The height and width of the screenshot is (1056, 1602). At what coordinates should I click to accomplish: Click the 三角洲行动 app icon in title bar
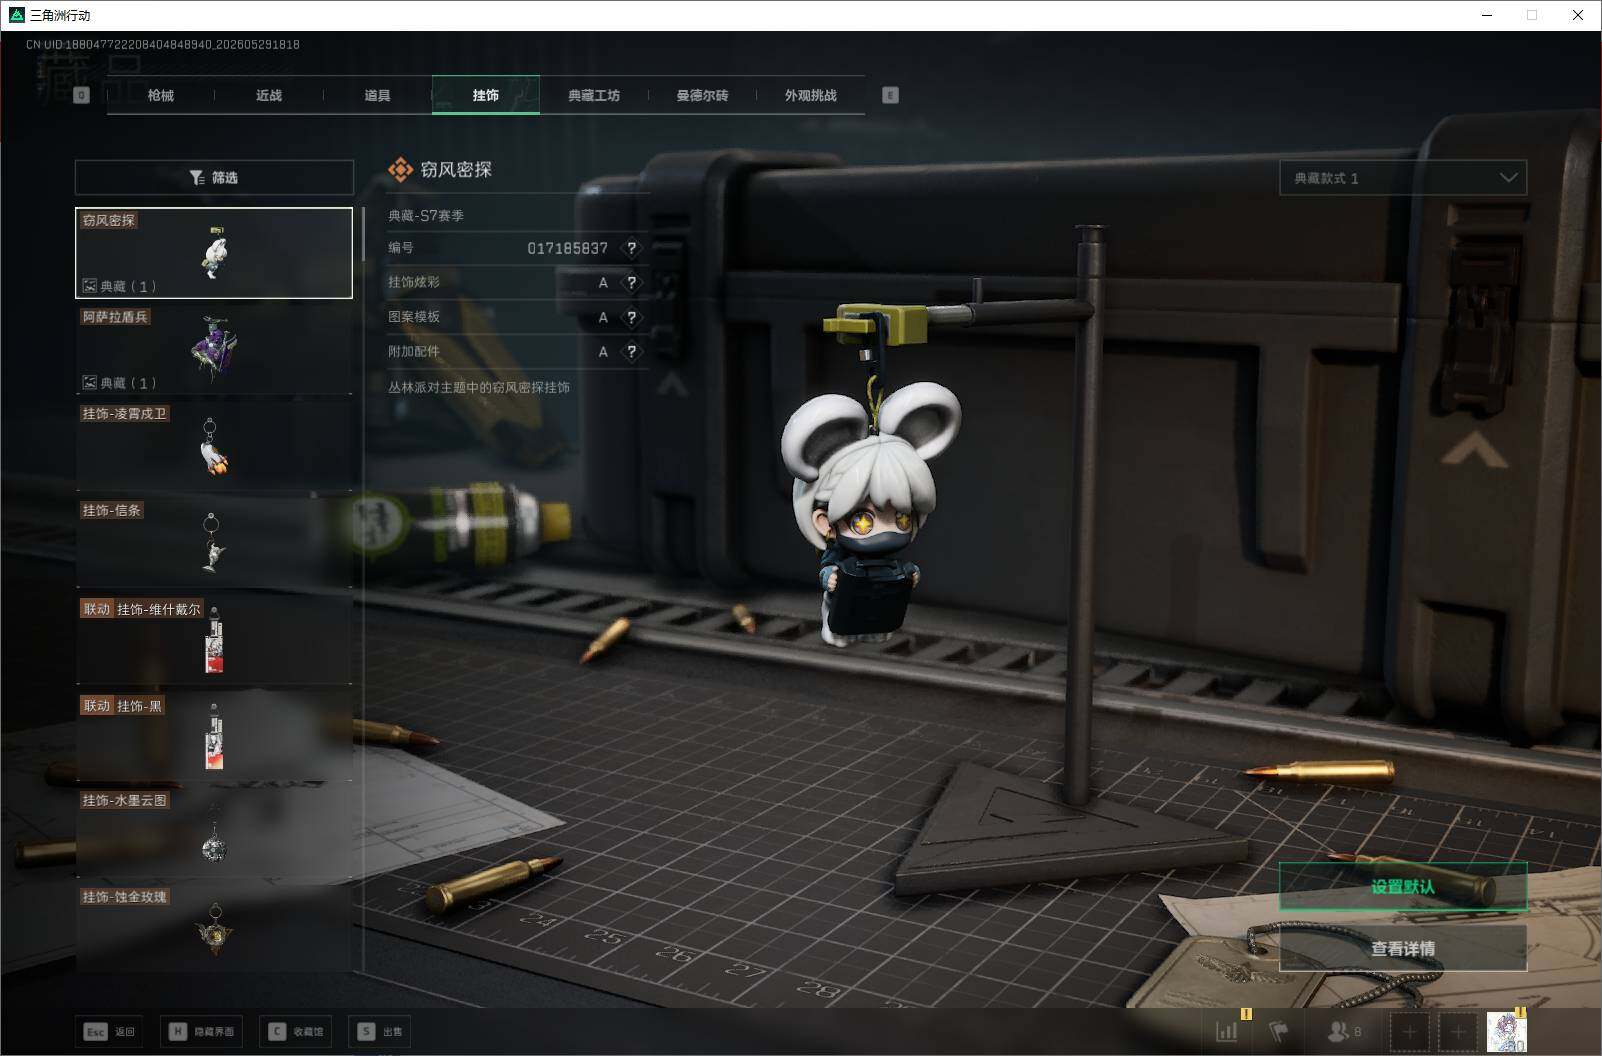(16, 15)
